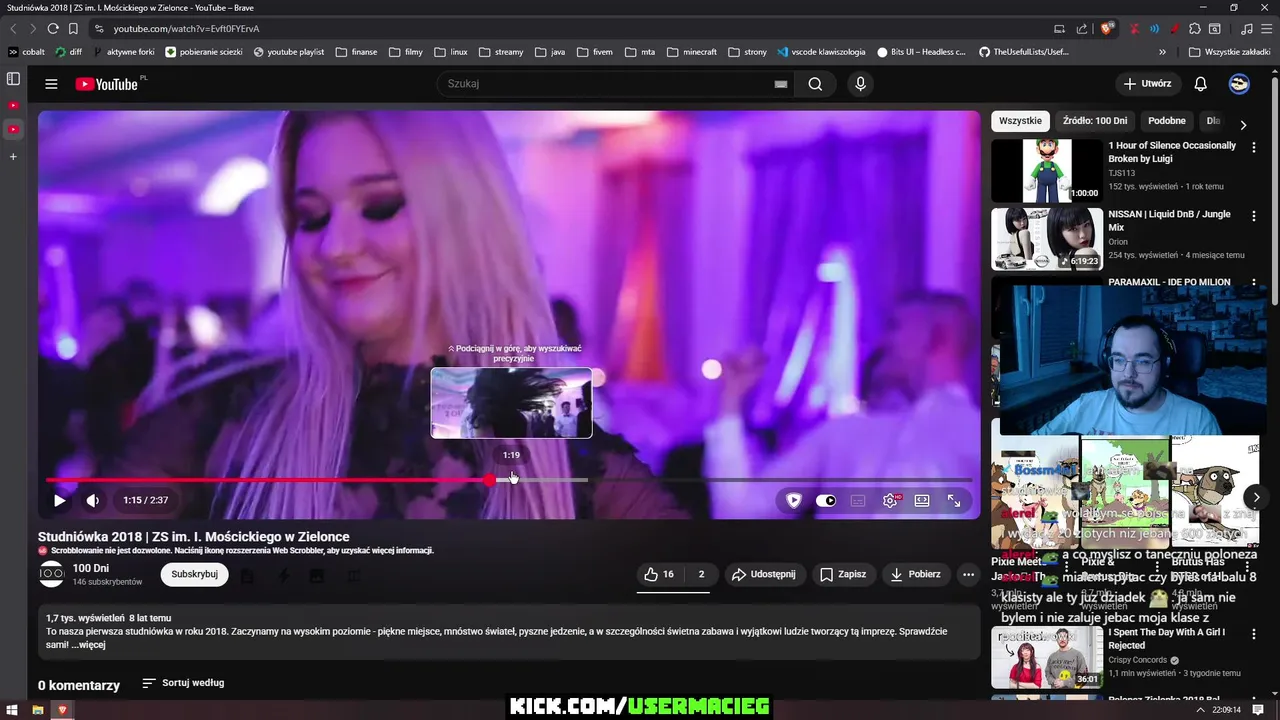
Task: Start voice search with microphone icon
Action: 860,84
